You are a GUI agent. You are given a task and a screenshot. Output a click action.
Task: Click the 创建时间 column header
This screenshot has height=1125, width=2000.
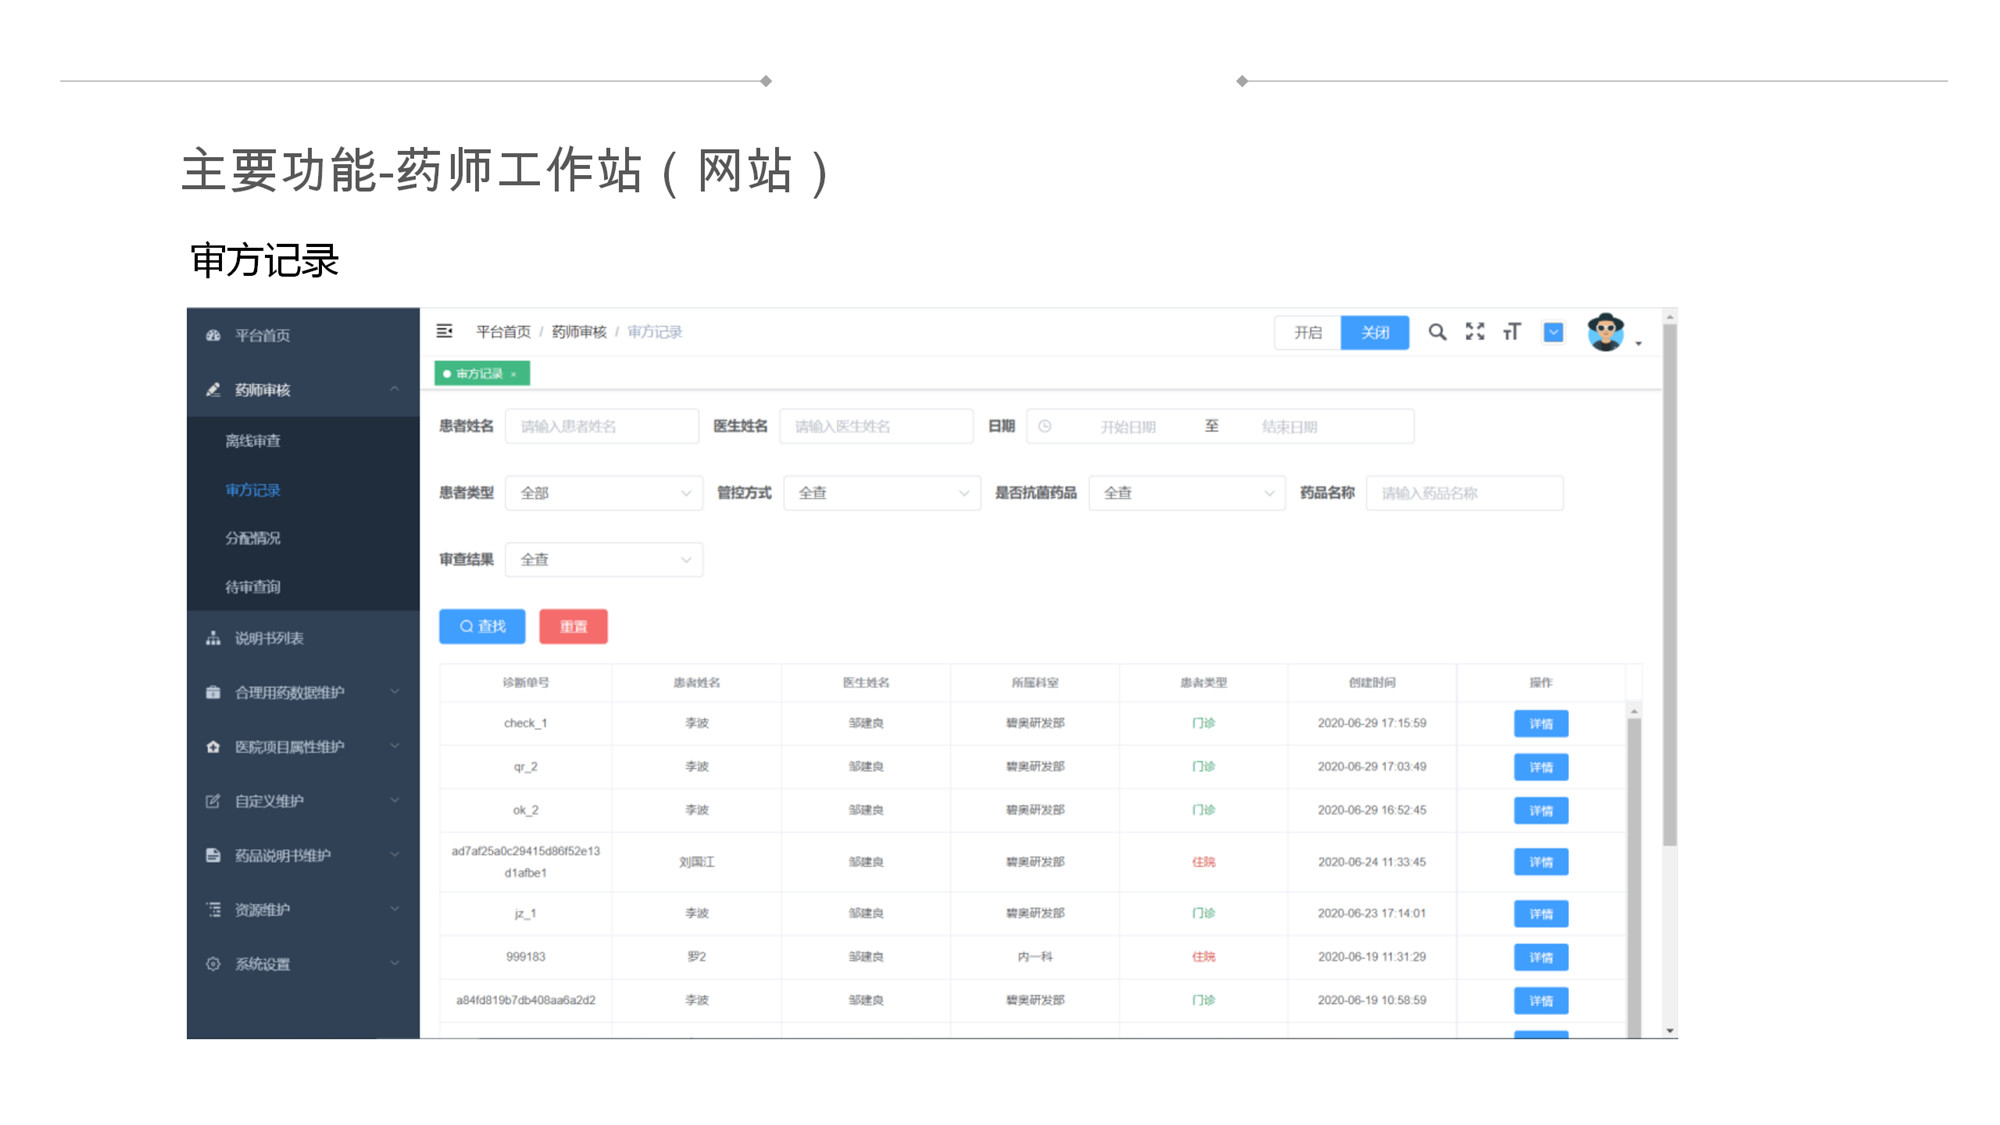(x=1372, y=683)
